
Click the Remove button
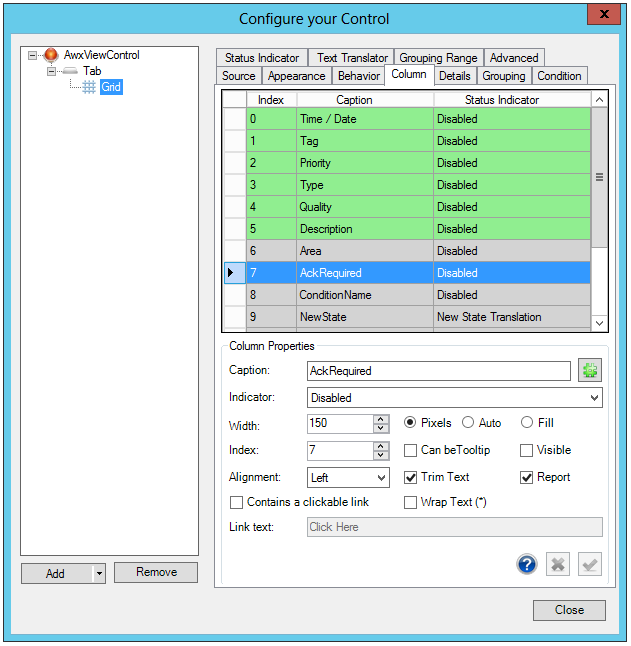[x=156, y=572]
